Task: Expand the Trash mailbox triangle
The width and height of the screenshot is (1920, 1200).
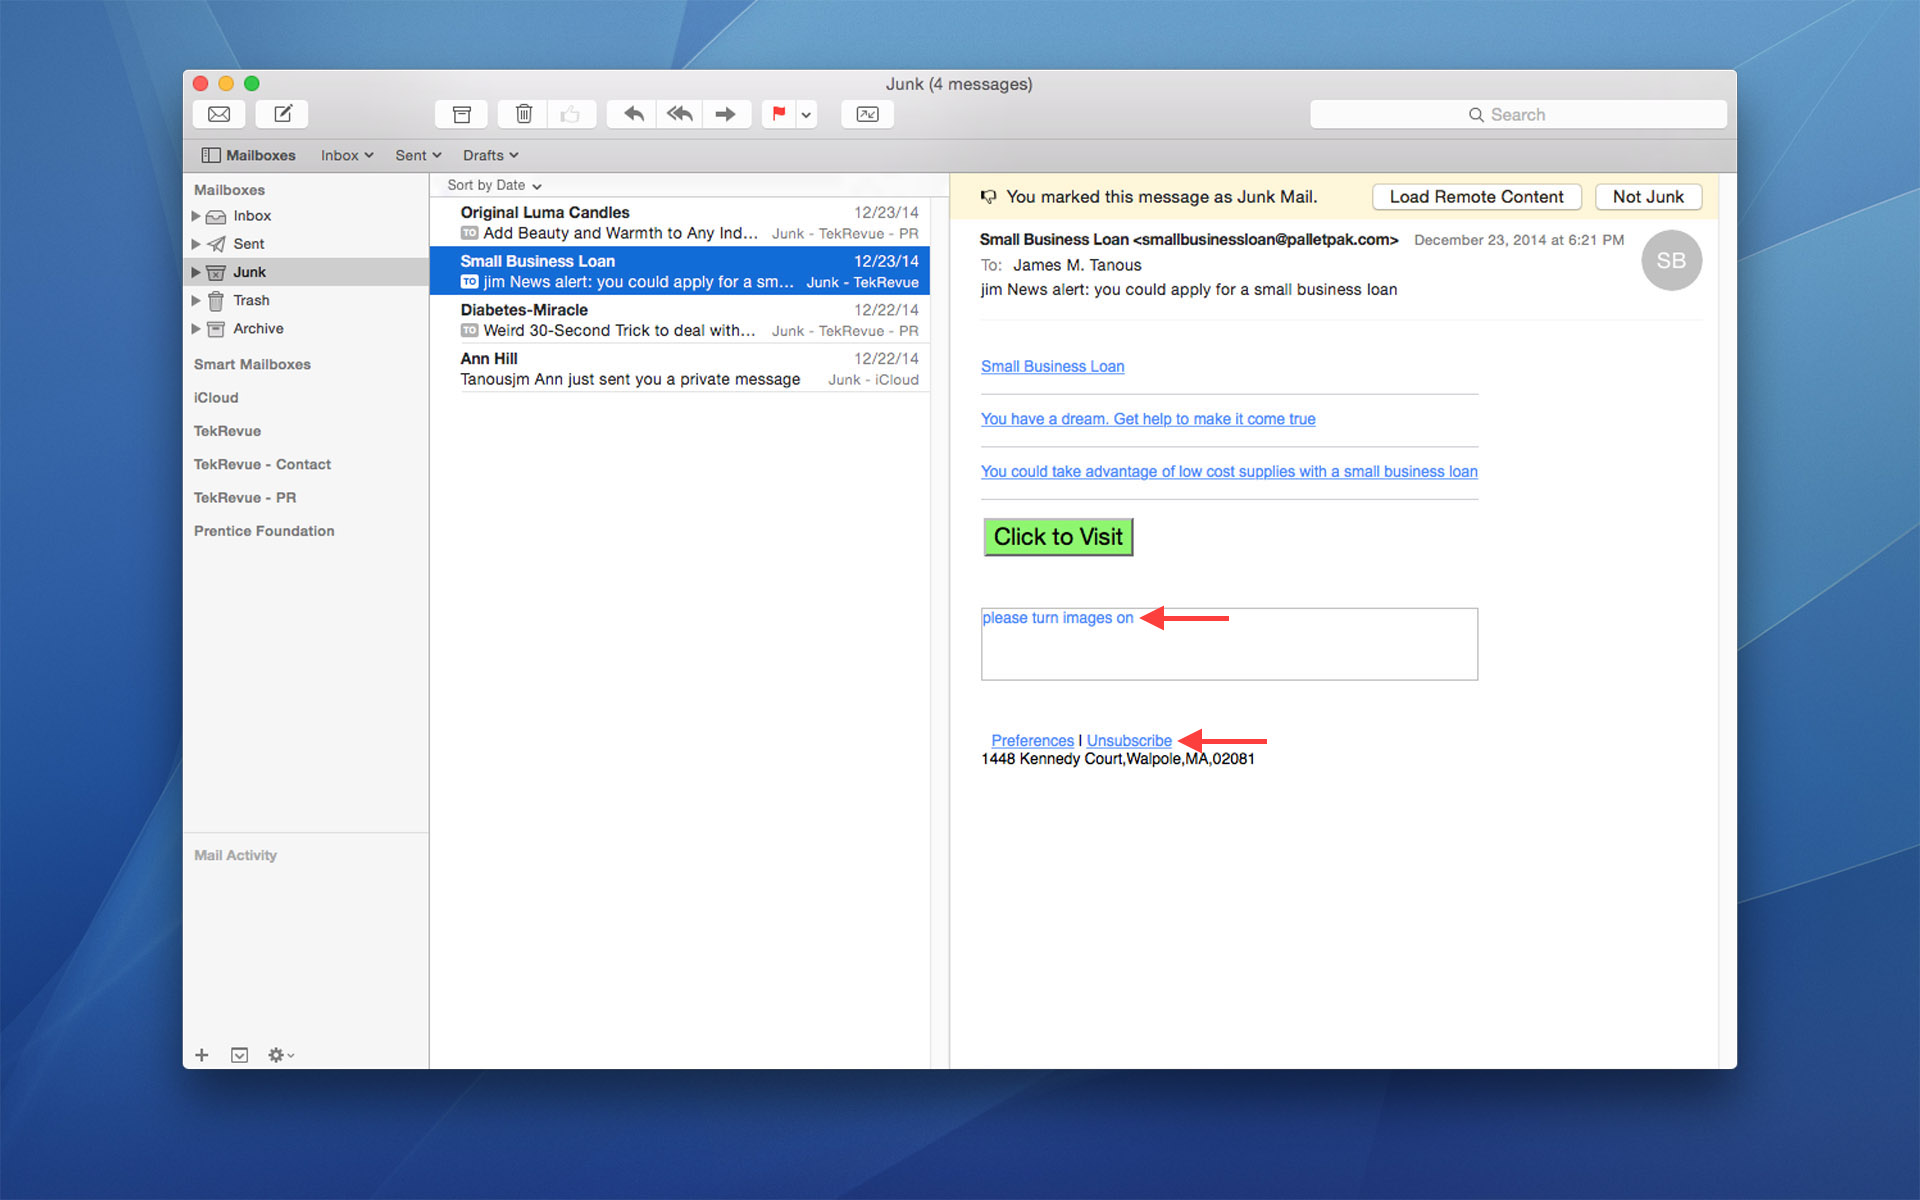Action: (196, 300)
